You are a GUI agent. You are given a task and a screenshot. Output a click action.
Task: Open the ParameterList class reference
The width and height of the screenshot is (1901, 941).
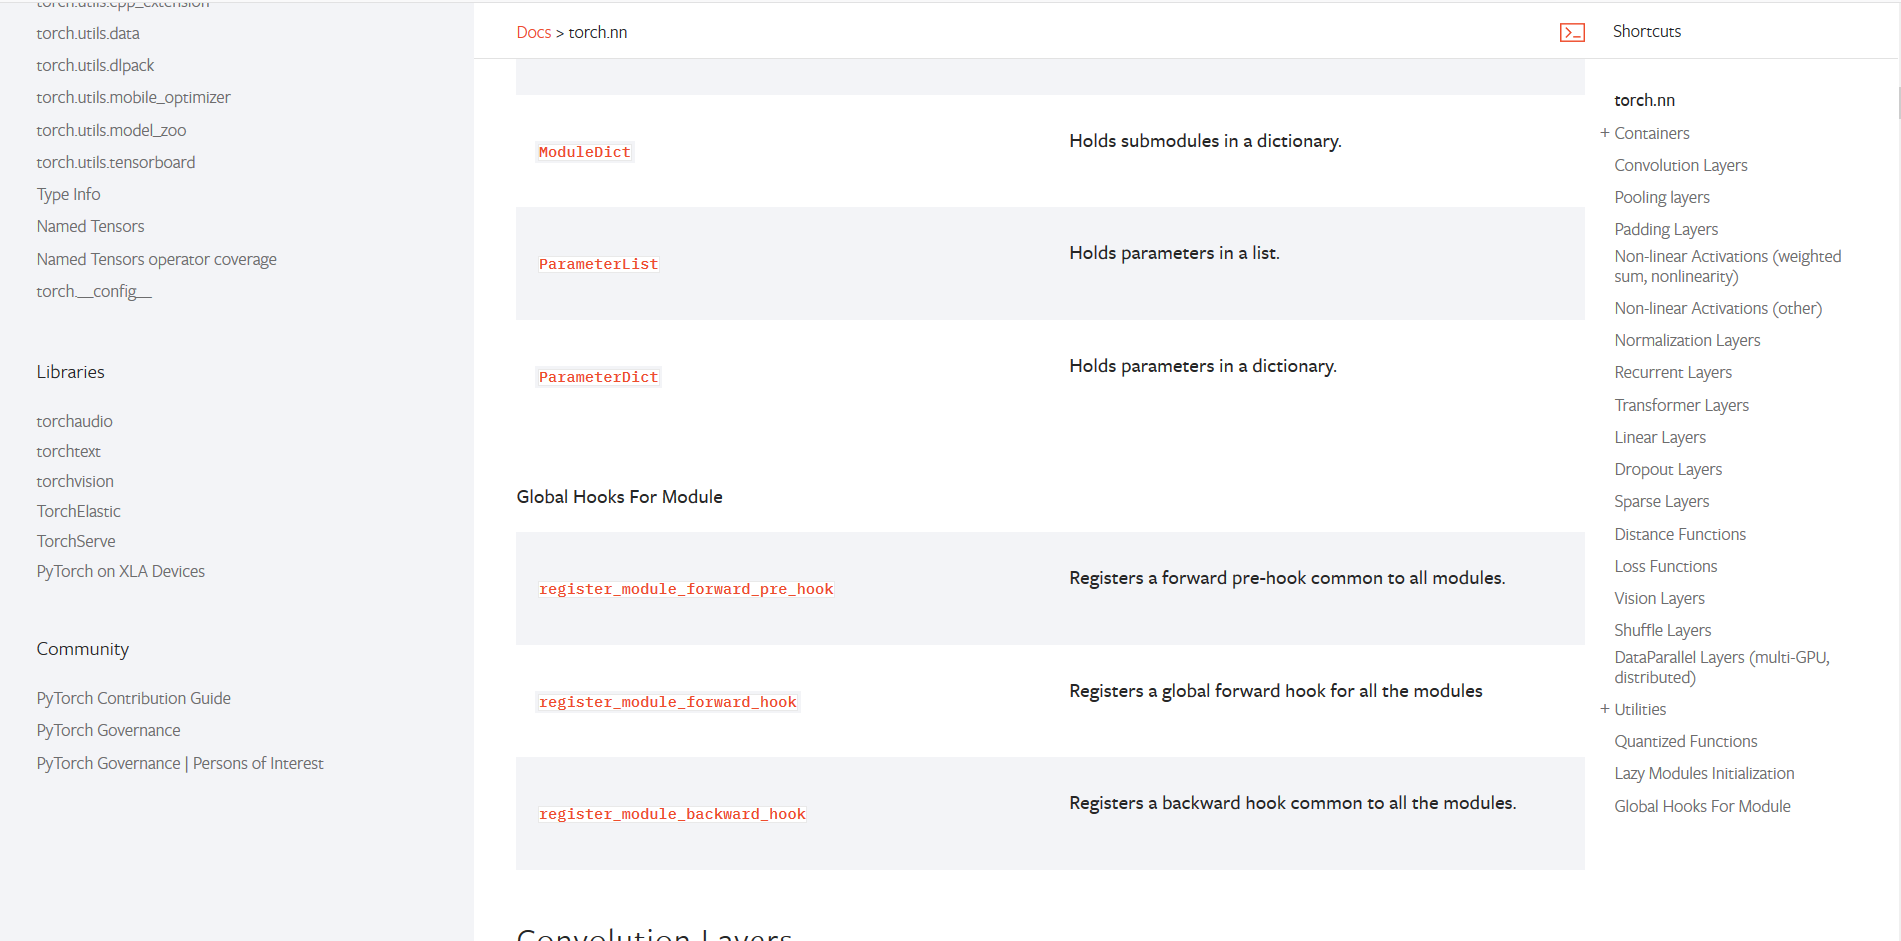pyautogui.click(x=598, y=264)
